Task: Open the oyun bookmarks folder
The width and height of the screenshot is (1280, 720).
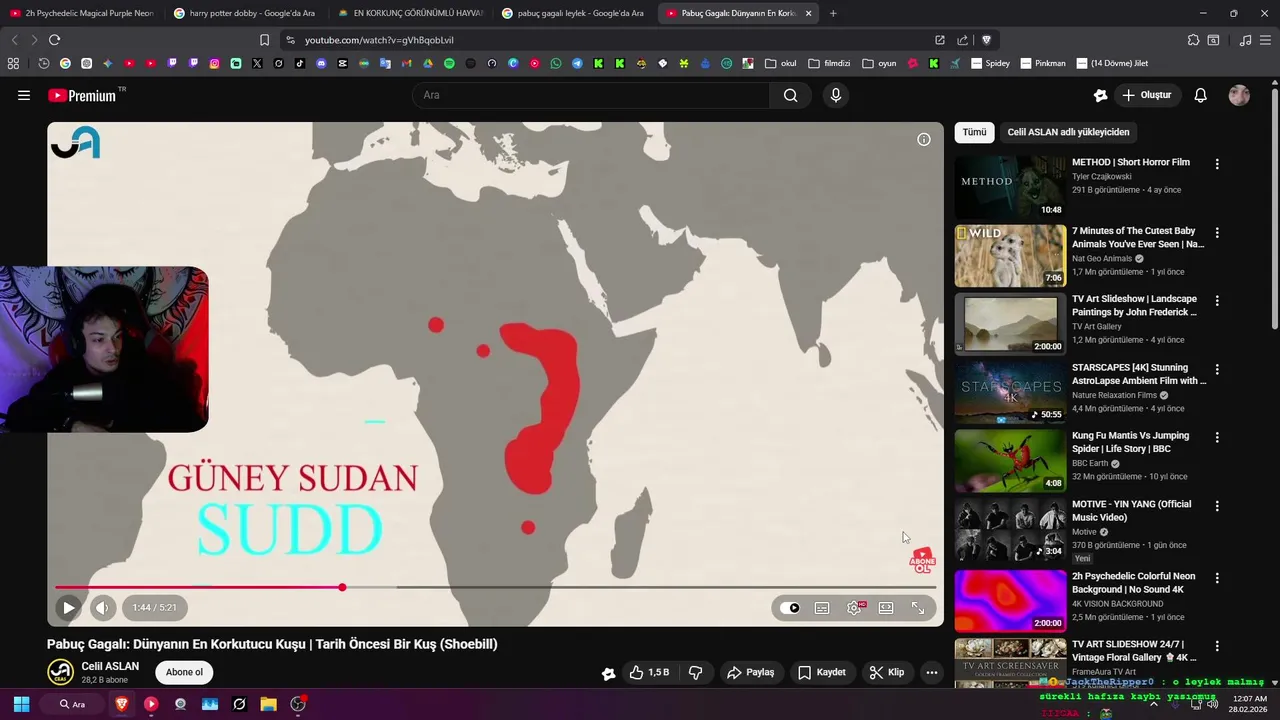Action: click(879, 63)
